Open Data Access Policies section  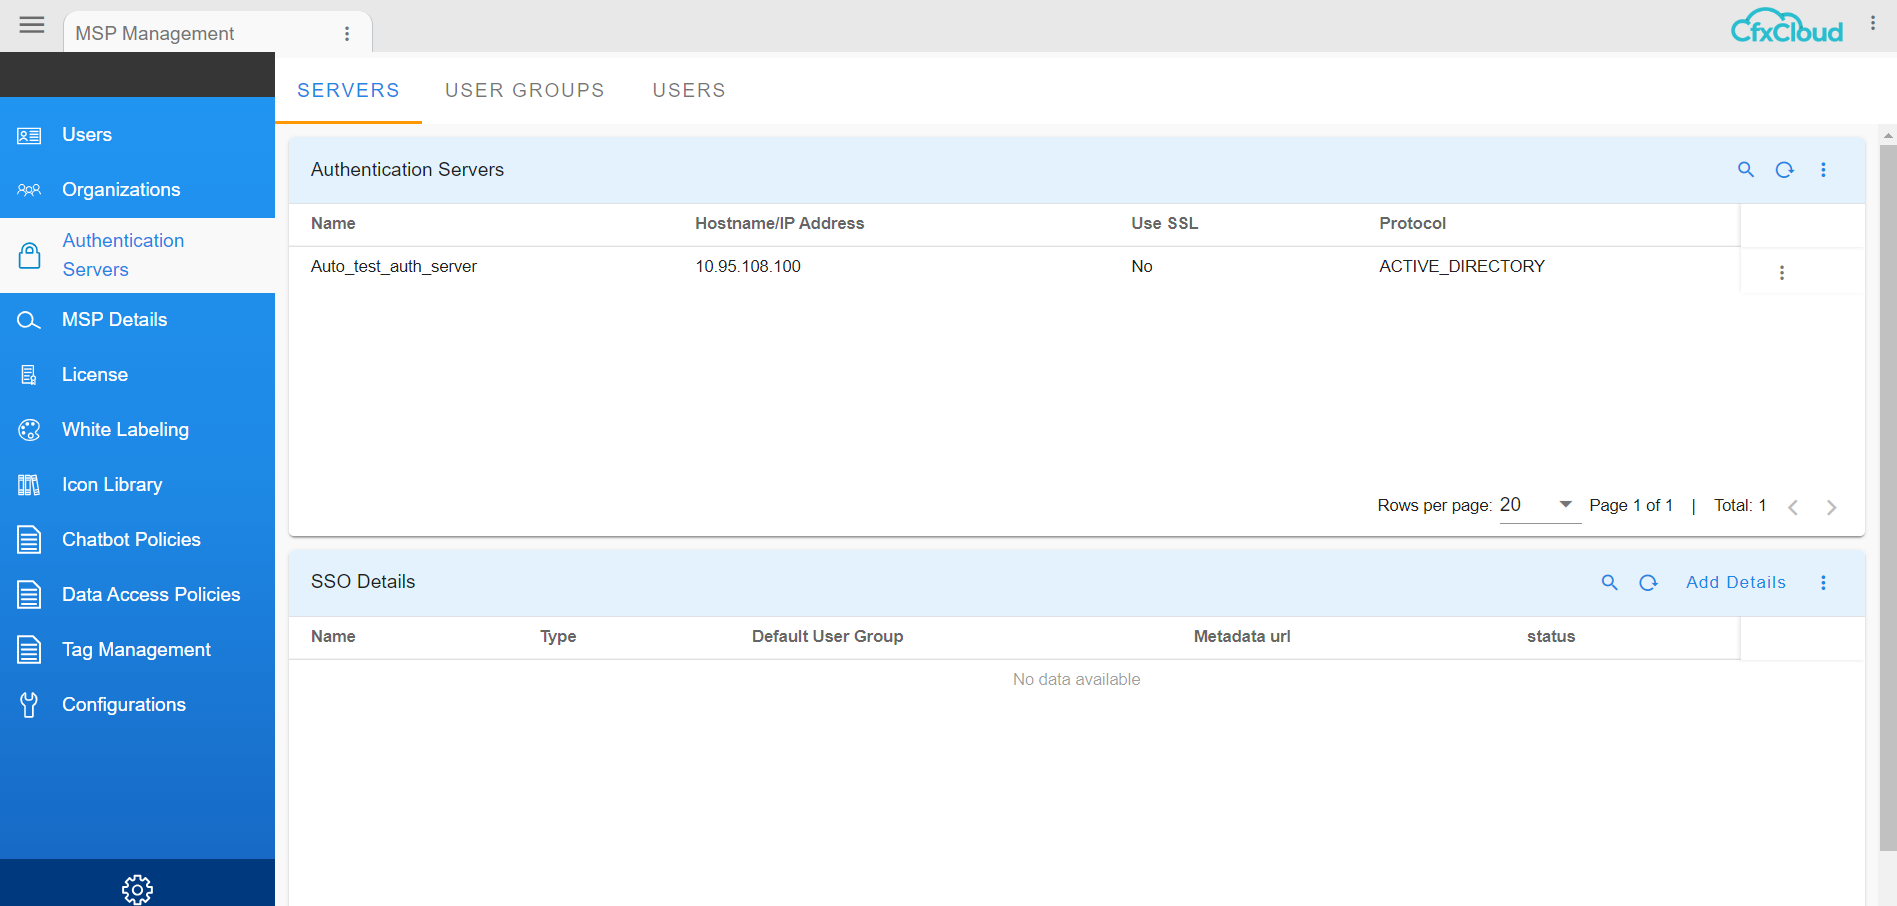point(151,594)
